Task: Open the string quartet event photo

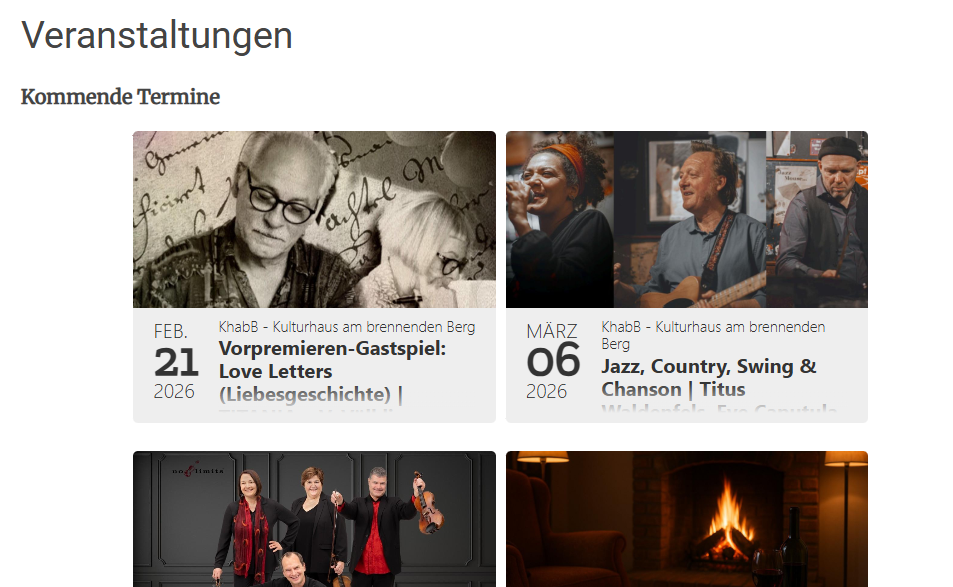Action: point(314,519)
